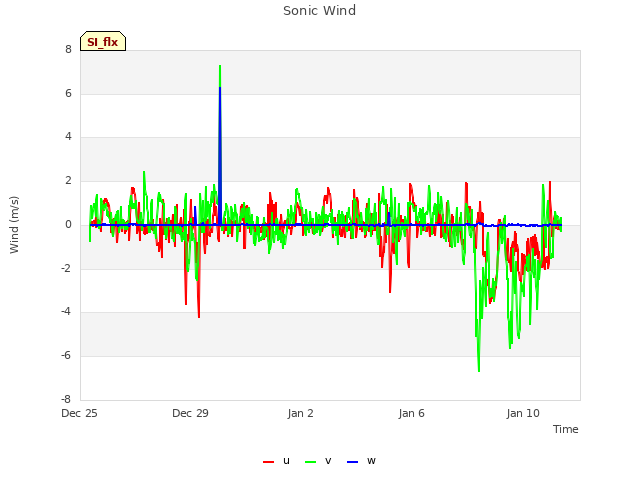The image size is (640, 480).
Task: Click the Jan 10 x-axis label
Action: pyautogui.click(x=523, y=413)
